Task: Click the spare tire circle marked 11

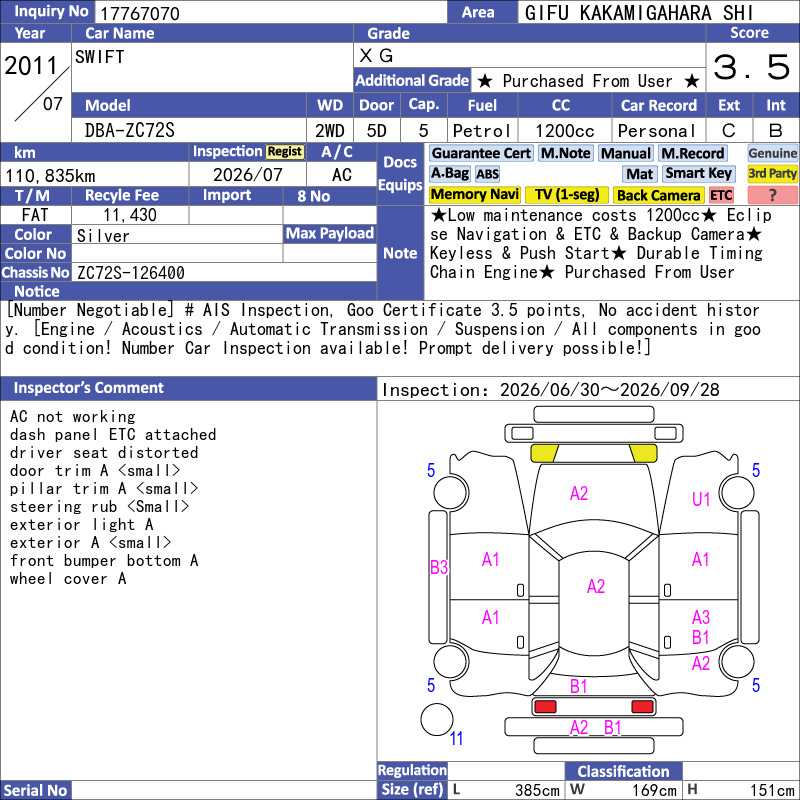Action: click(x=437, y=719)
